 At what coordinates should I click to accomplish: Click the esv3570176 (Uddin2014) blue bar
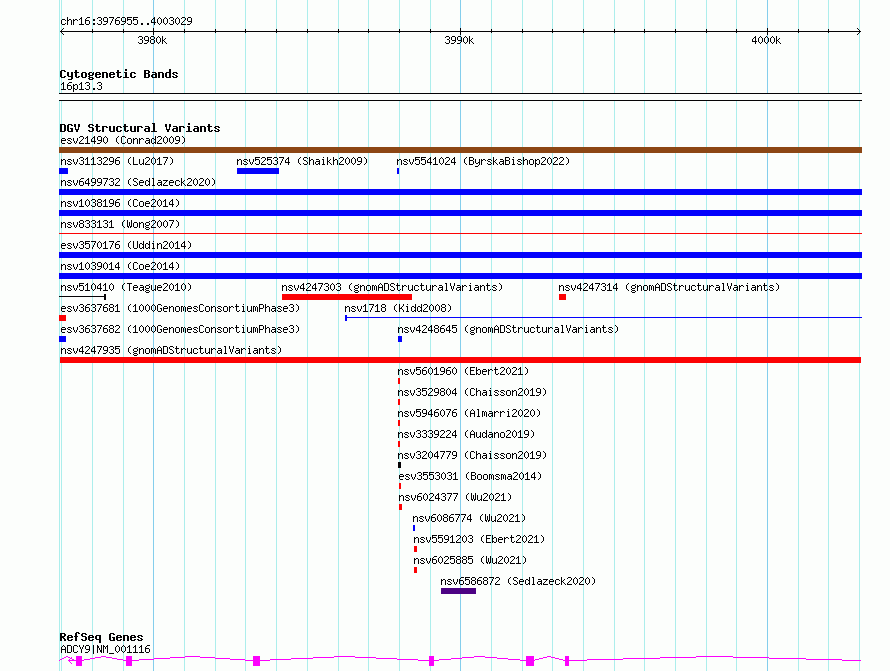(460, 255)
